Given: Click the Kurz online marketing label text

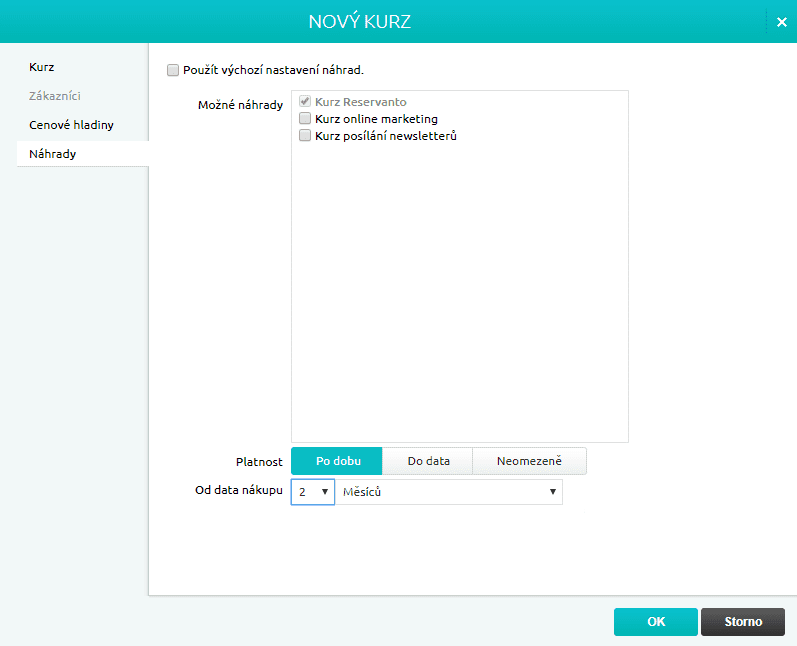Looking at the screenshot, I should (376, 119).
